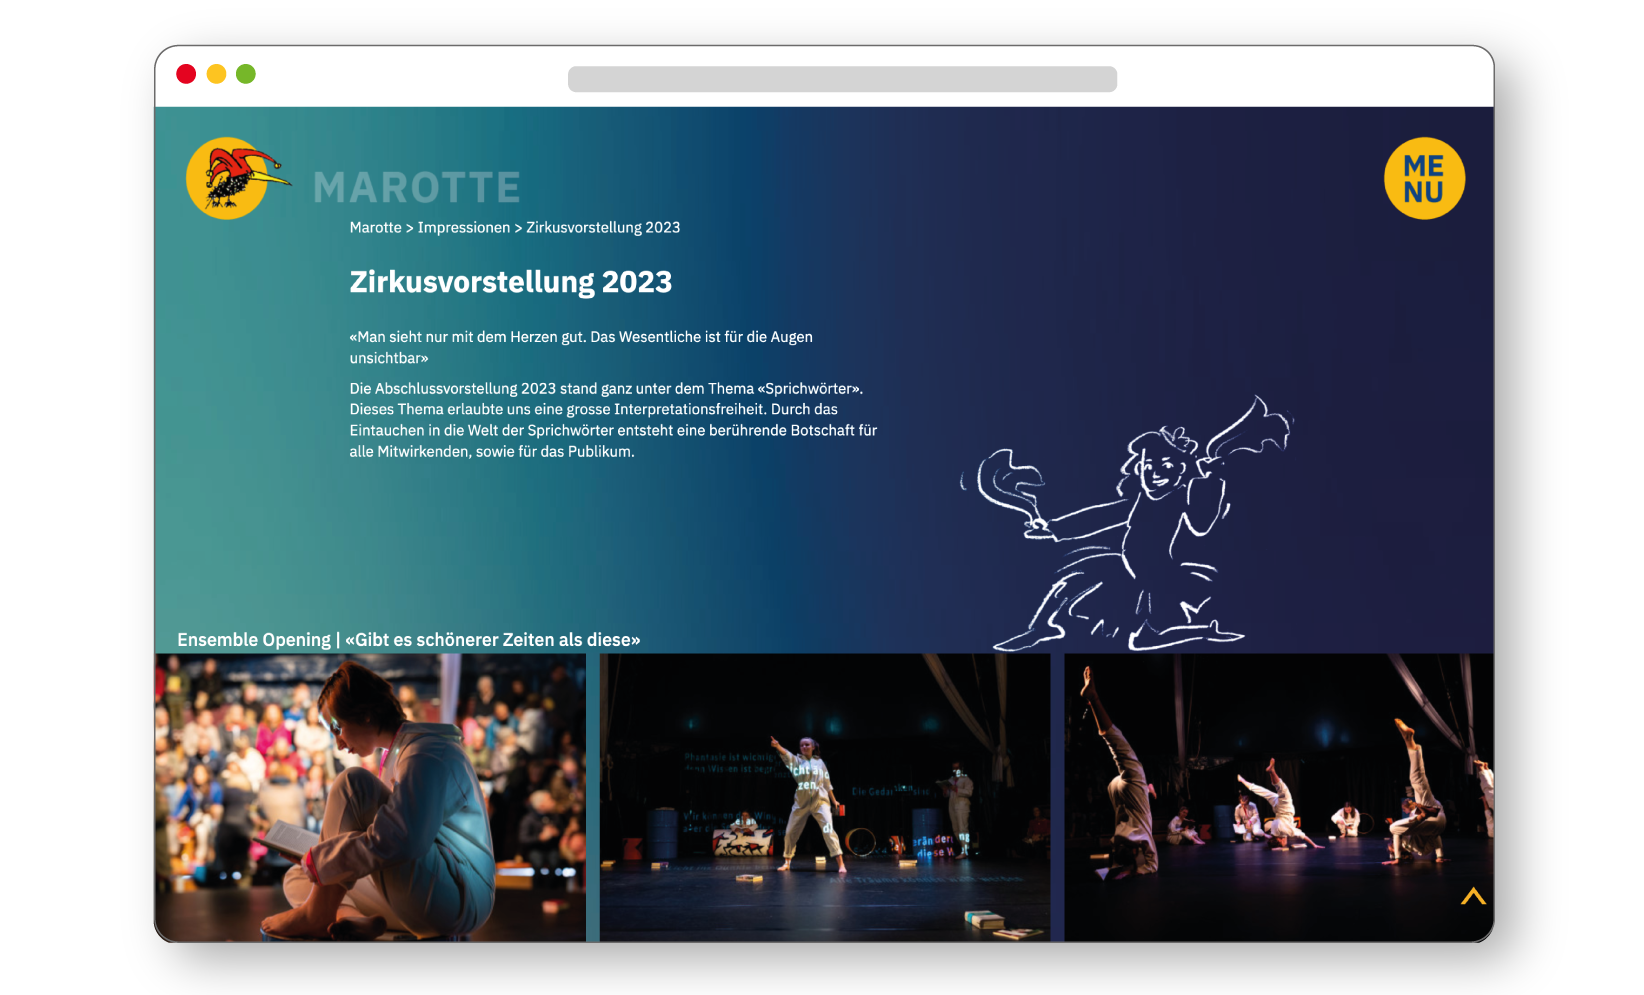View the performer pointing on stage photo

(824, 795)
